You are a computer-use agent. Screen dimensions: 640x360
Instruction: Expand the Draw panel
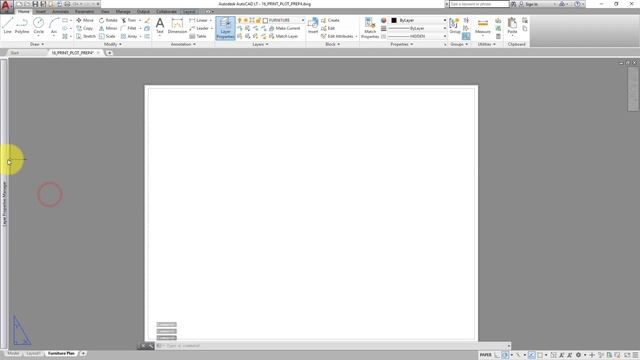37,44
